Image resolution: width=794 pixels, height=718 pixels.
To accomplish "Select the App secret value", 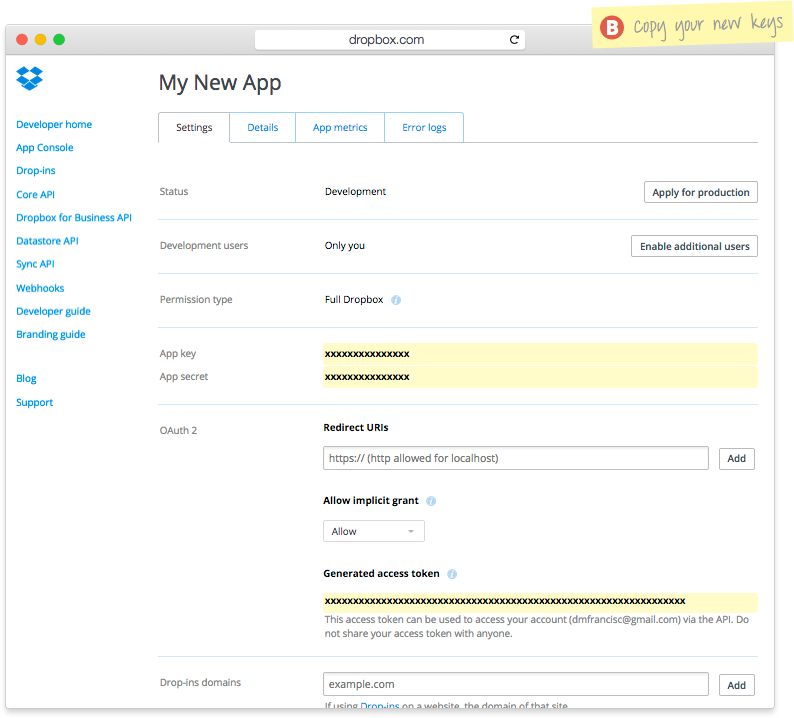I will click(367, 377).
